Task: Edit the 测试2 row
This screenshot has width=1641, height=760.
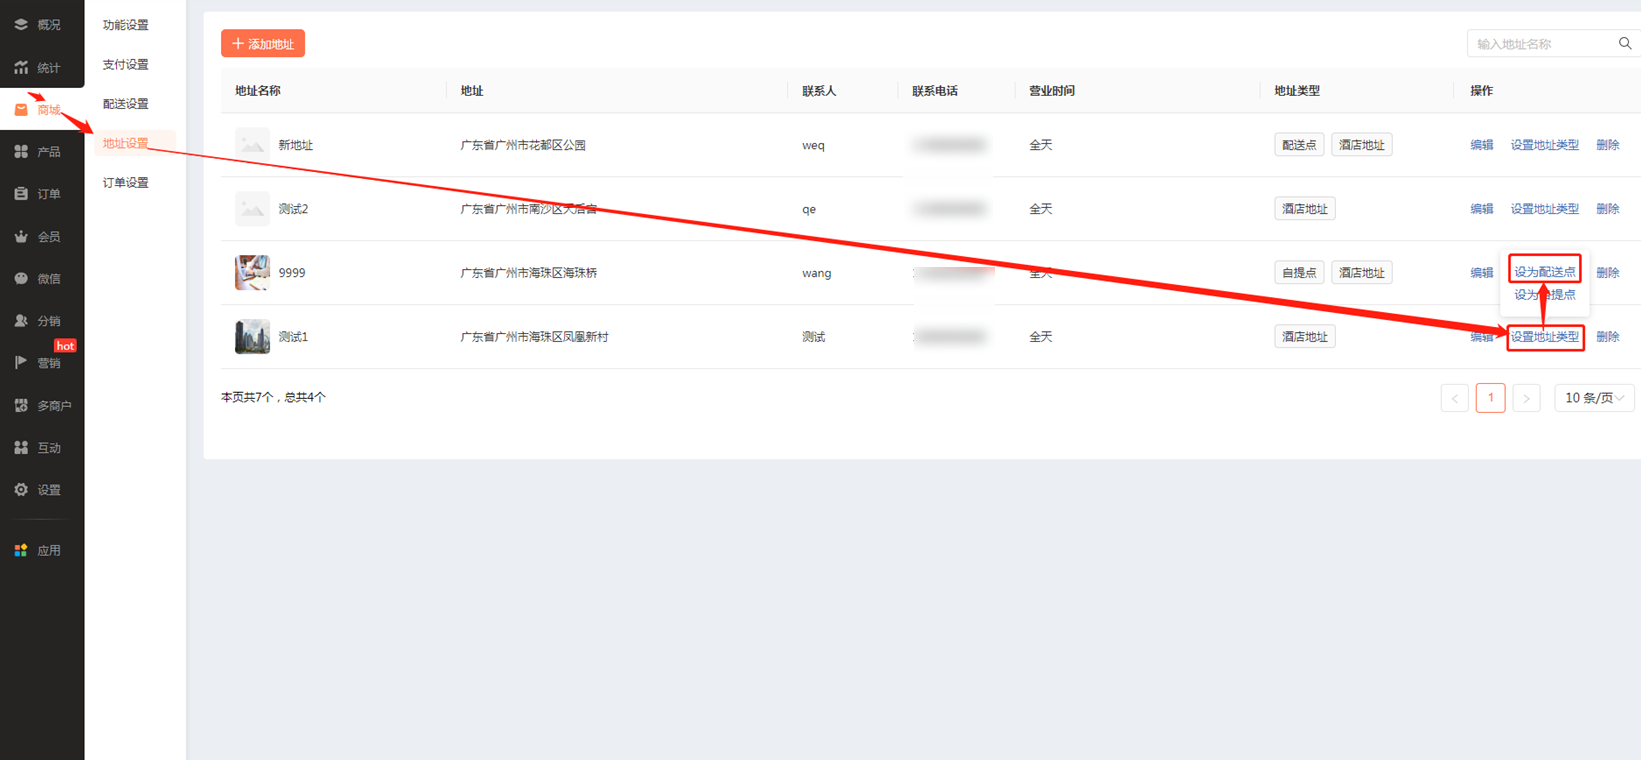Action: (x=1482, y=209)
